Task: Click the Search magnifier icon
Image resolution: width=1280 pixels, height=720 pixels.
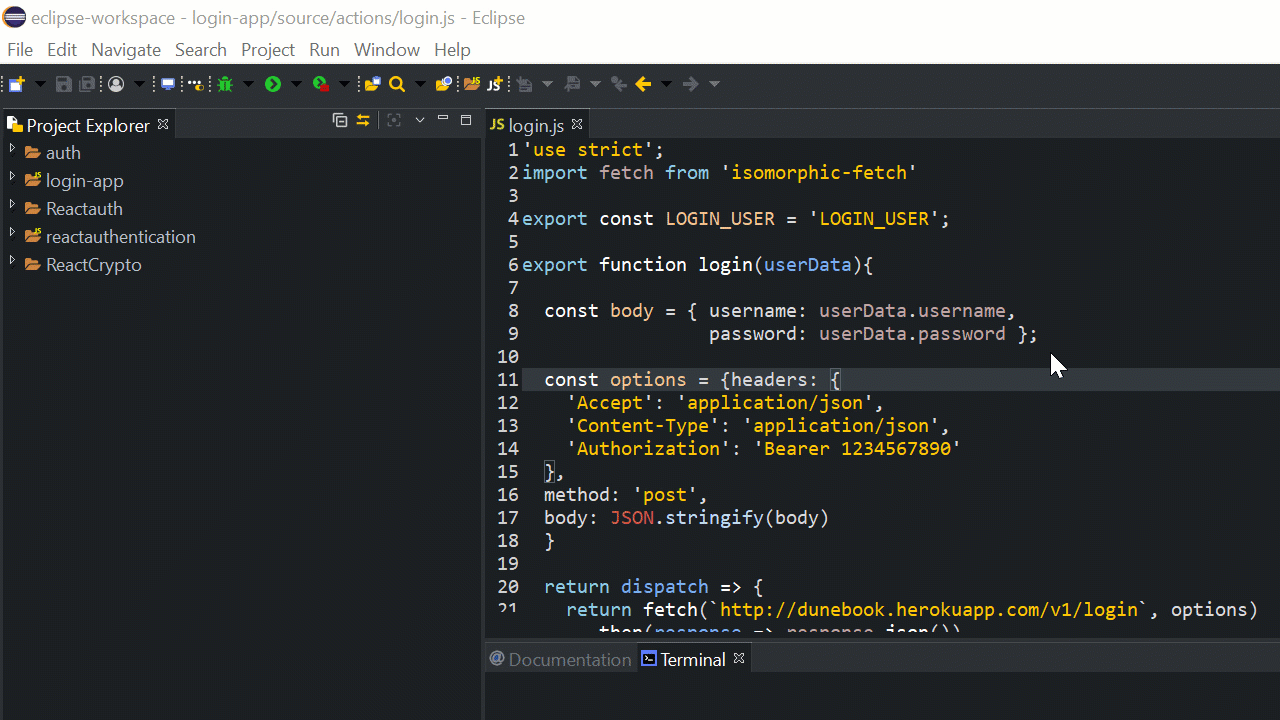Action: pos(397,84)
